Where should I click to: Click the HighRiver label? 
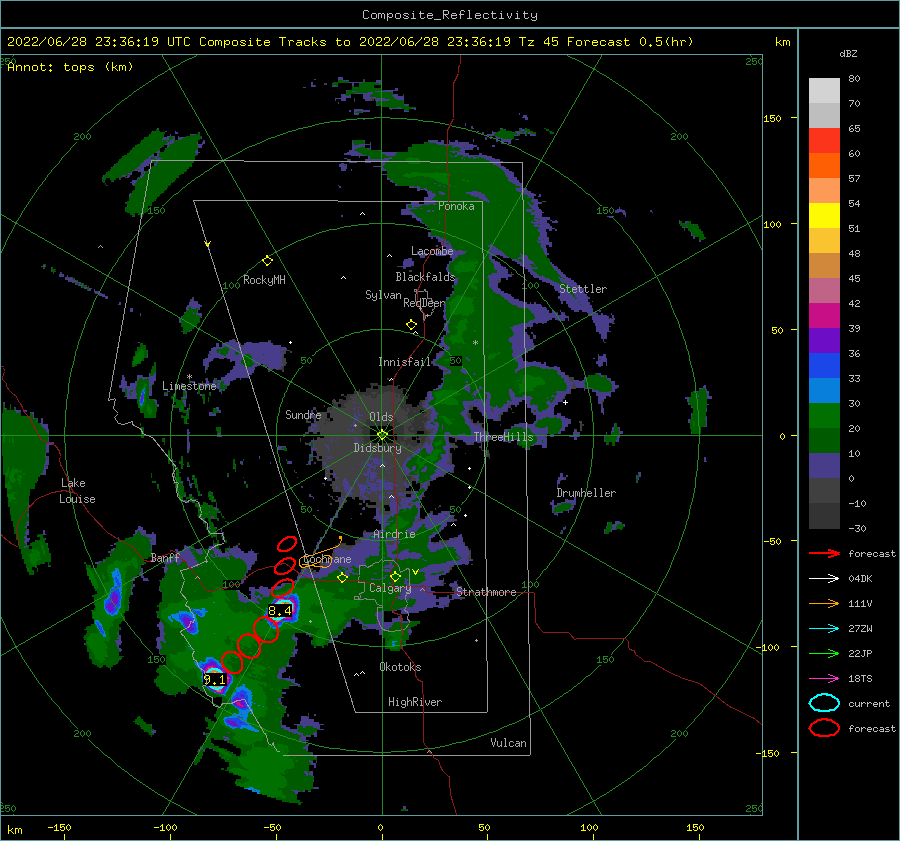(415, 702)
